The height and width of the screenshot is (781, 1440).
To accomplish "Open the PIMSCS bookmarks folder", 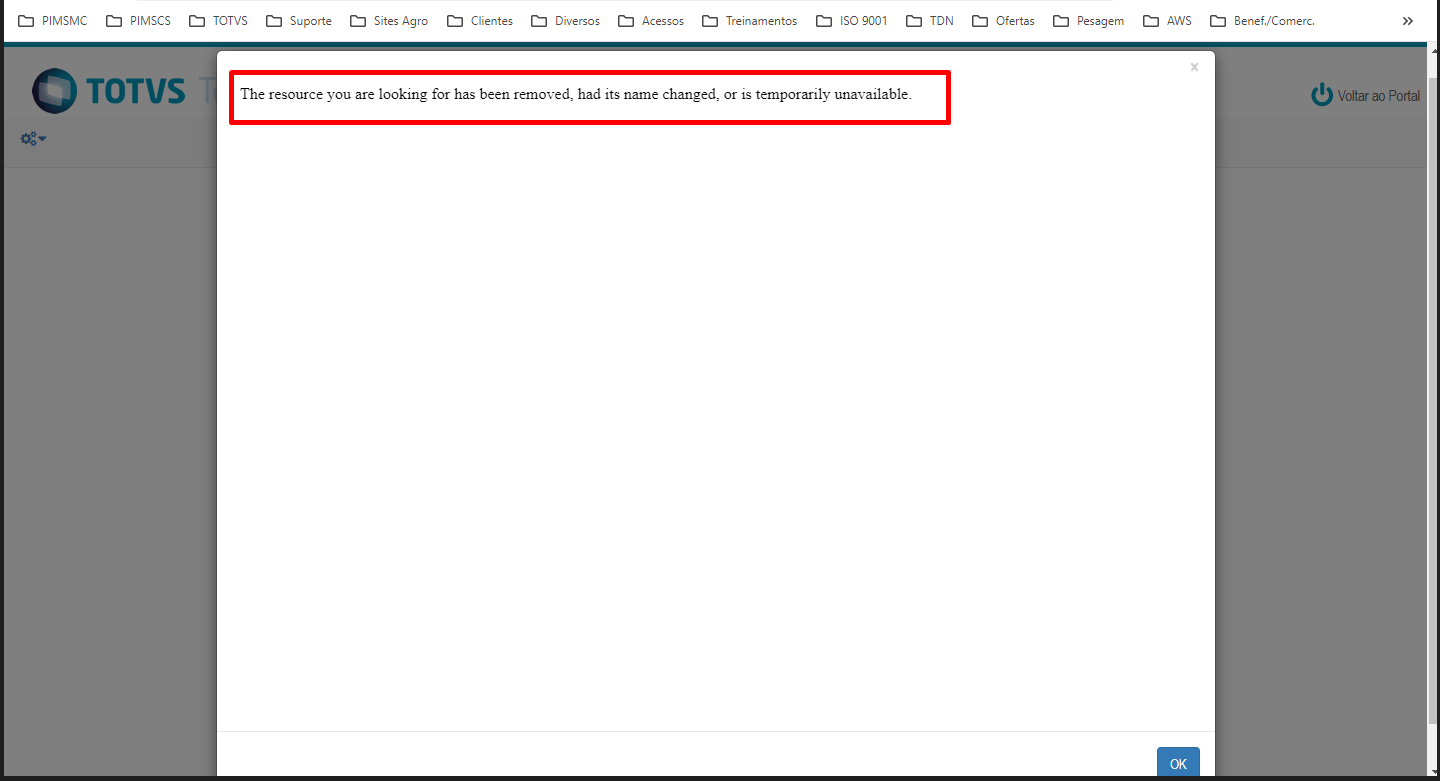I will tap(138, 21).
